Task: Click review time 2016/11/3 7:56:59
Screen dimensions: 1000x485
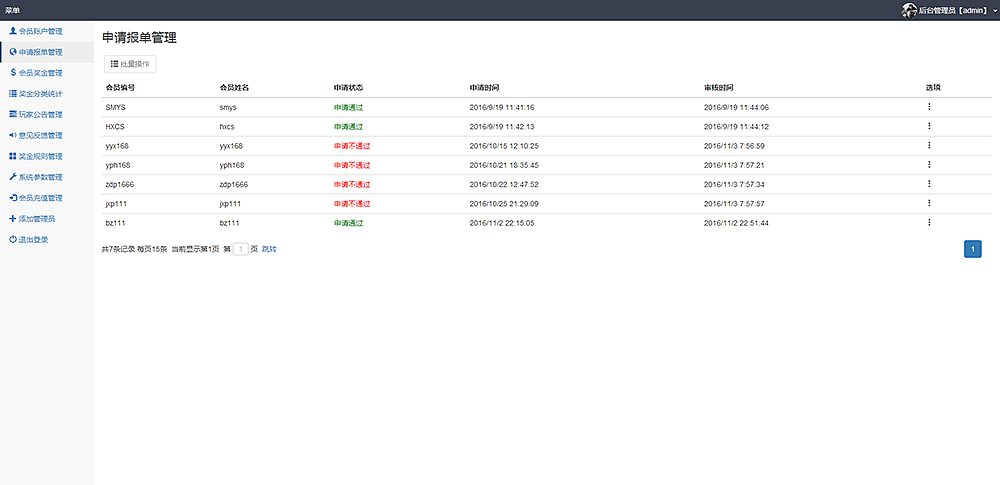Action: coord(734,146)
